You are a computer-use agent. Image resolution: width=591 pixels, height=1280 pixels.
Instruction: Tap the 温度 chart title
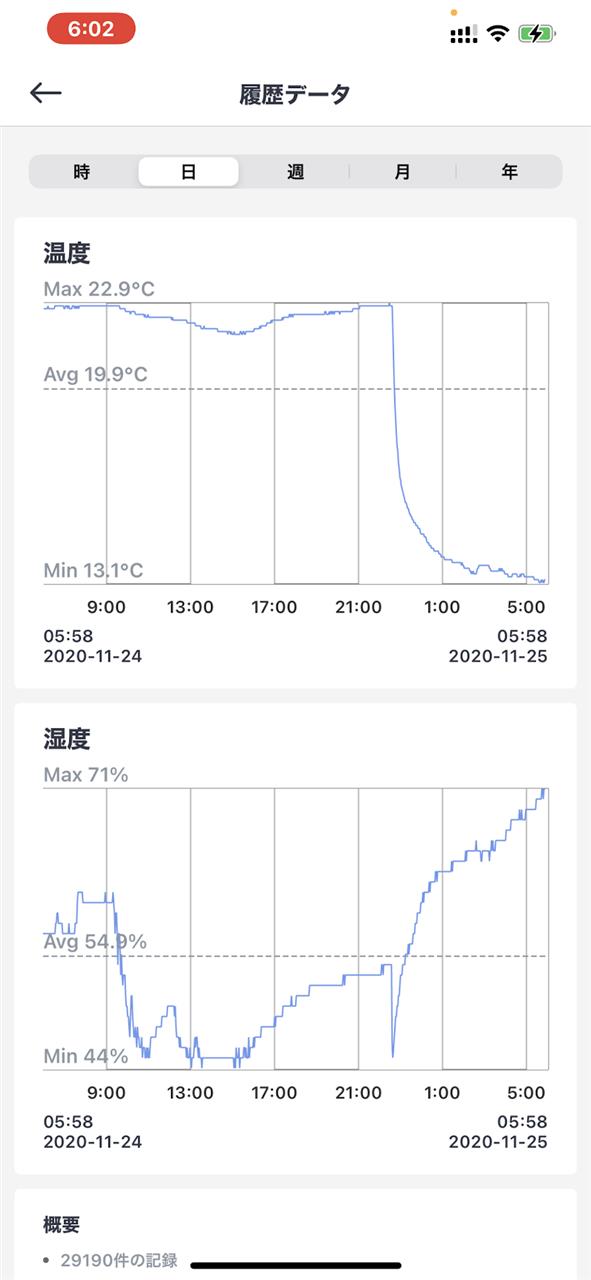coord(67,253)
